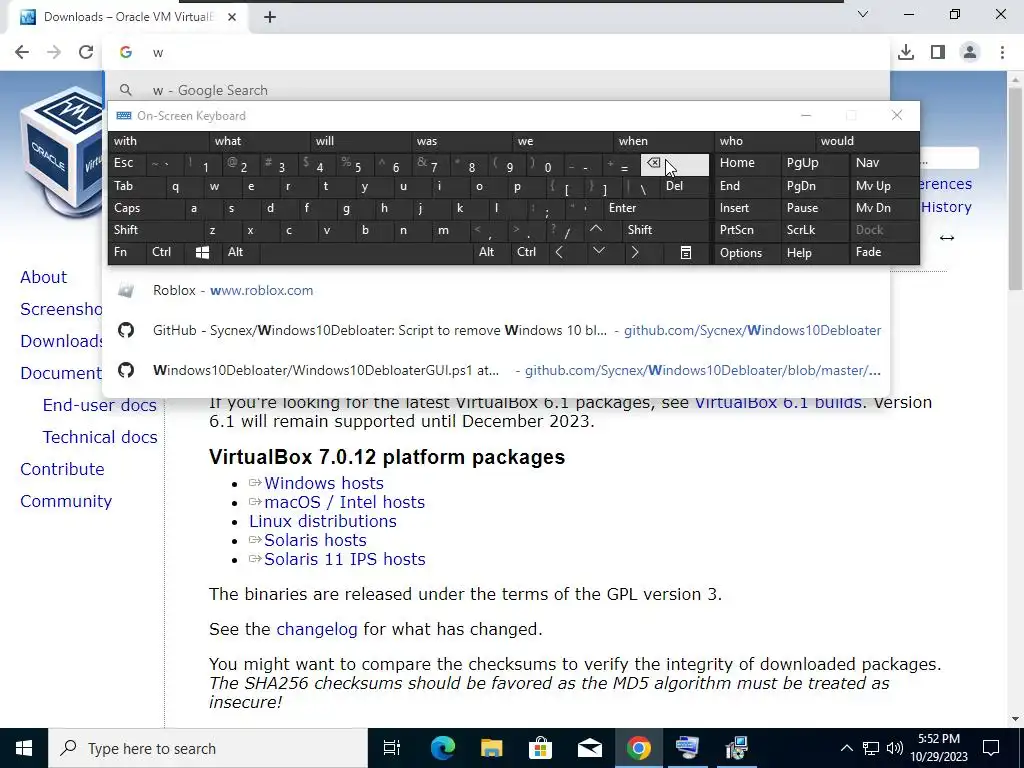
Task: Open the Chrome profile avatar
Action: coord(970,52)
